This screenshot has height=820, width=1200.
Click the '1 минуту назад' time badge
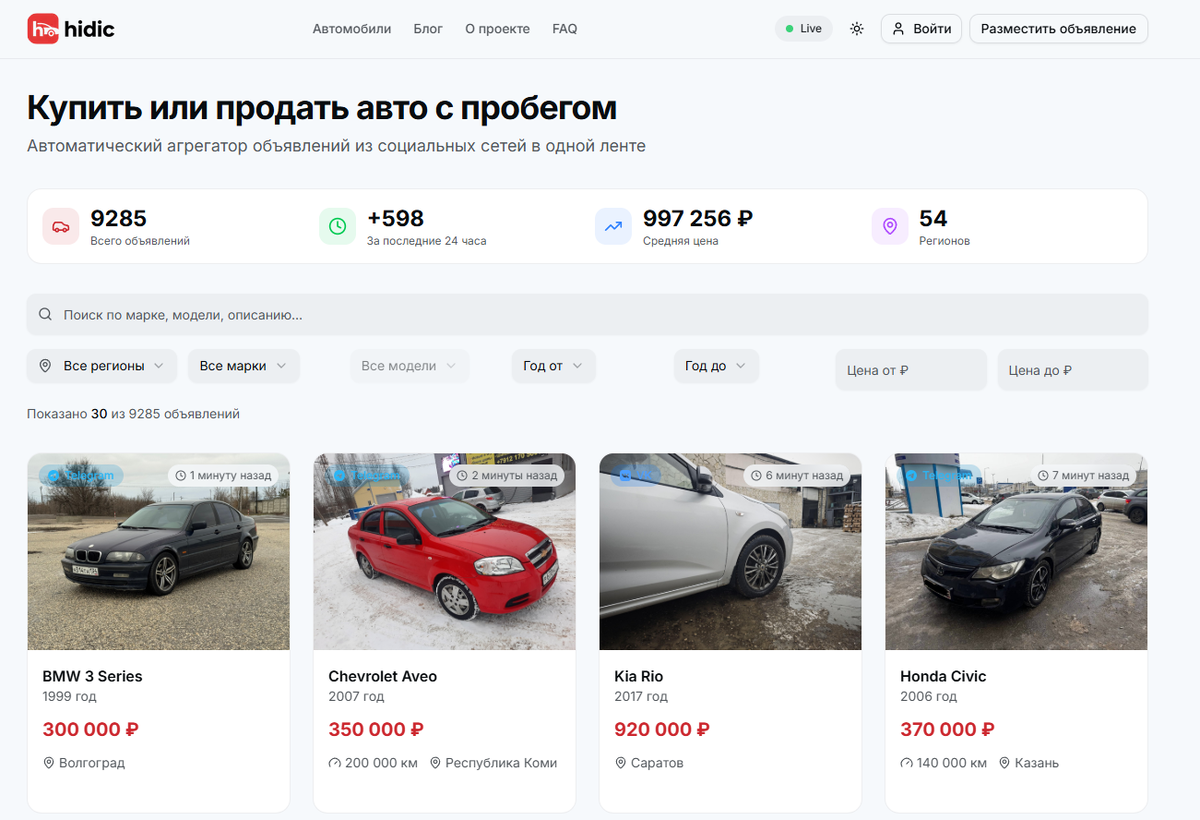tap(223, 475)
